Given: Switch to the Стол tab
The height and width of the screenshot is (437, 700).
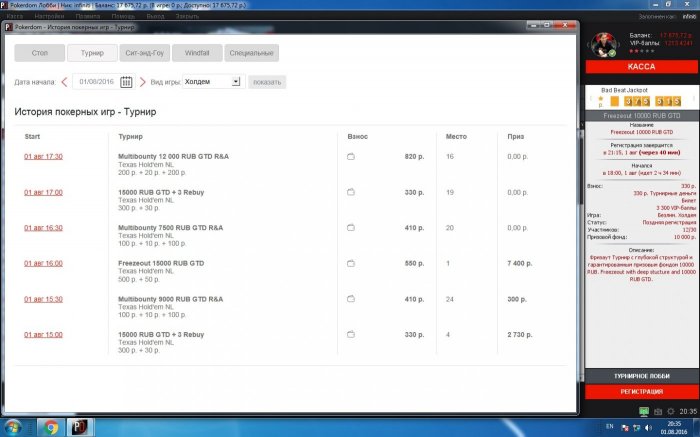Looking at the screenshot, I should click(x=39, y=53).
